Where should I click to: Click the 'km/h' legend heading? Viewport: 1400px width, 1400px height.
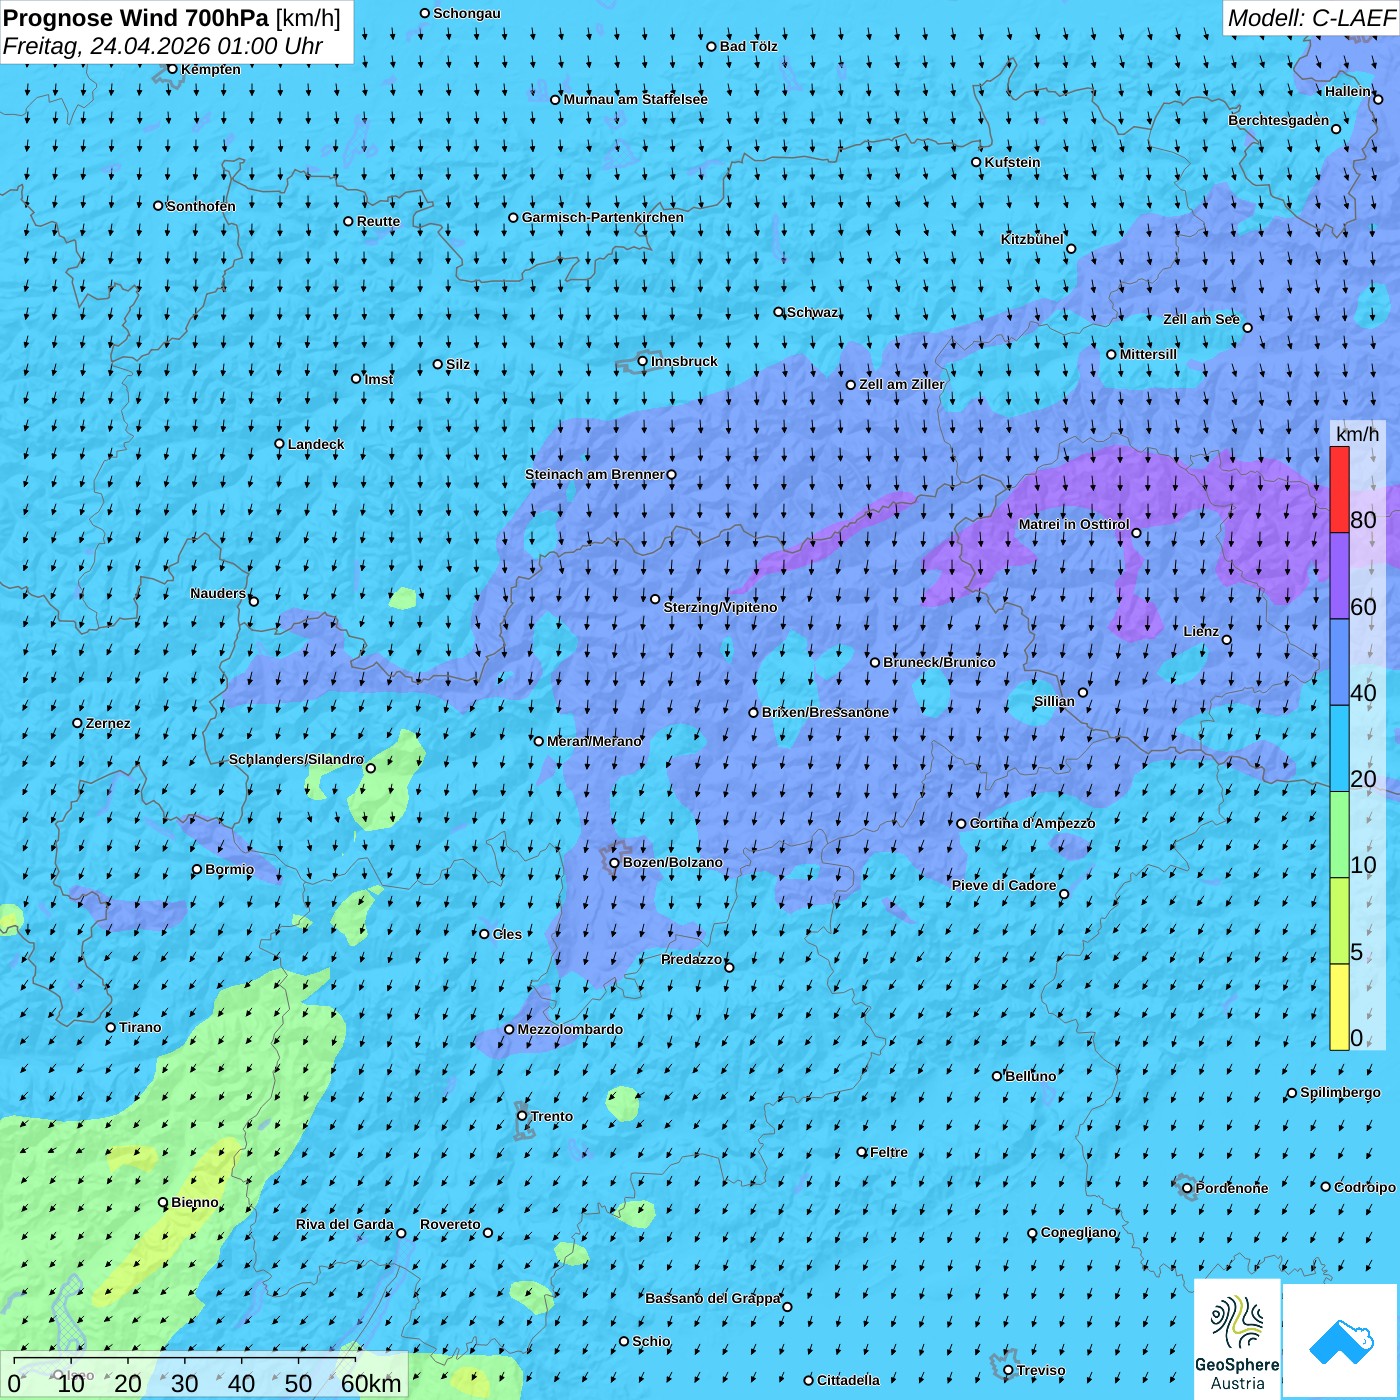coord(1358,434)
